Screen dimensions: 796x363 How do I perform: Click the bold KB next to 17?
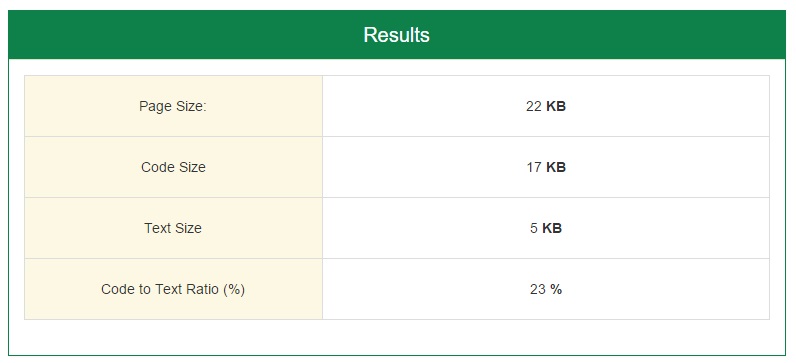(x=556, y=167)
